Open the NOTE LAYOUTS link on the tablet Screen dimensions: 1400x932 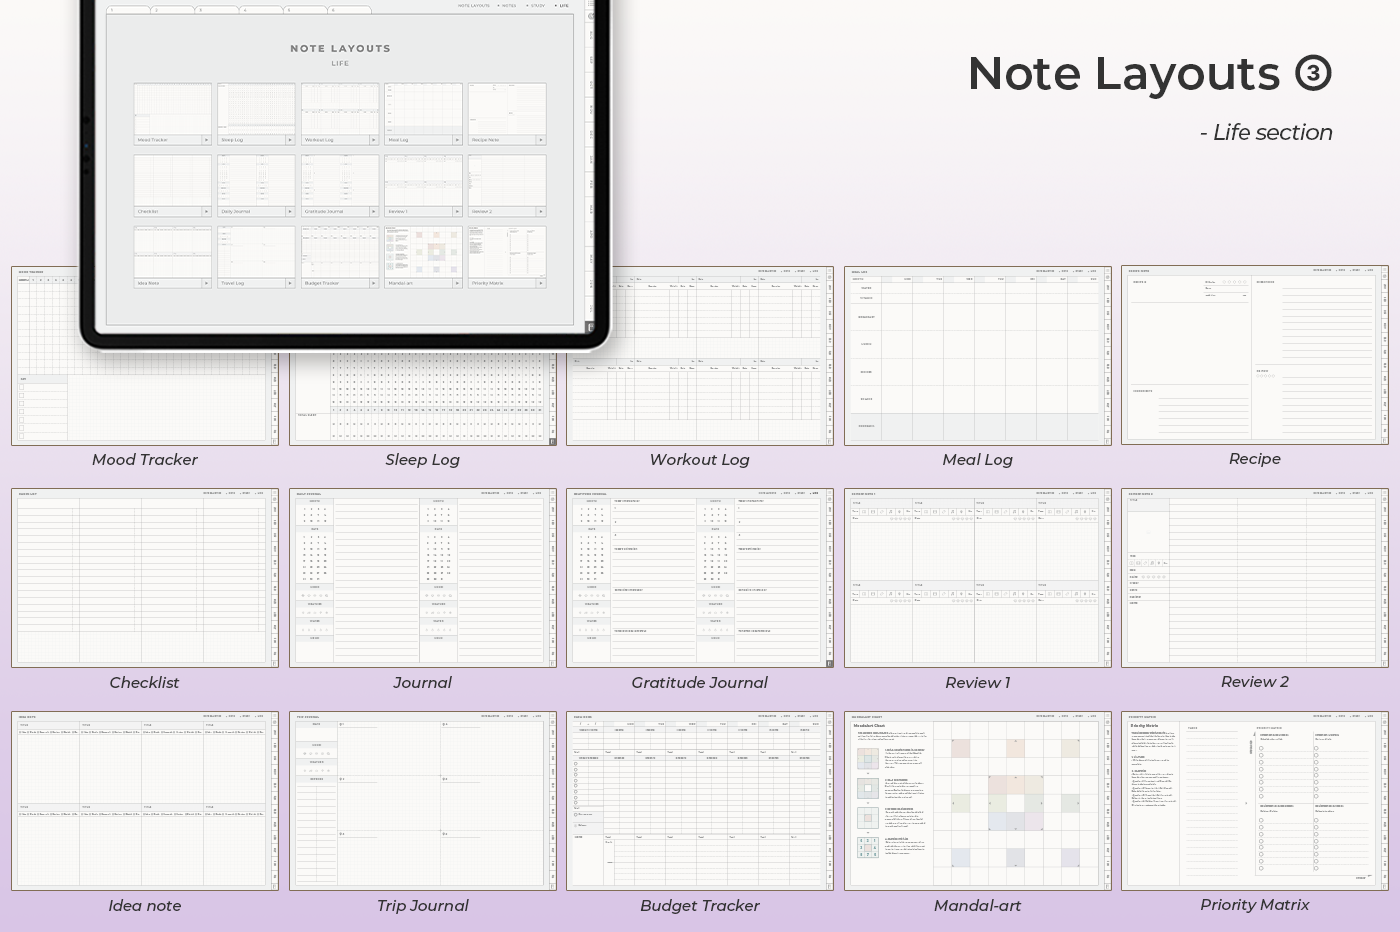click(474, 6)
